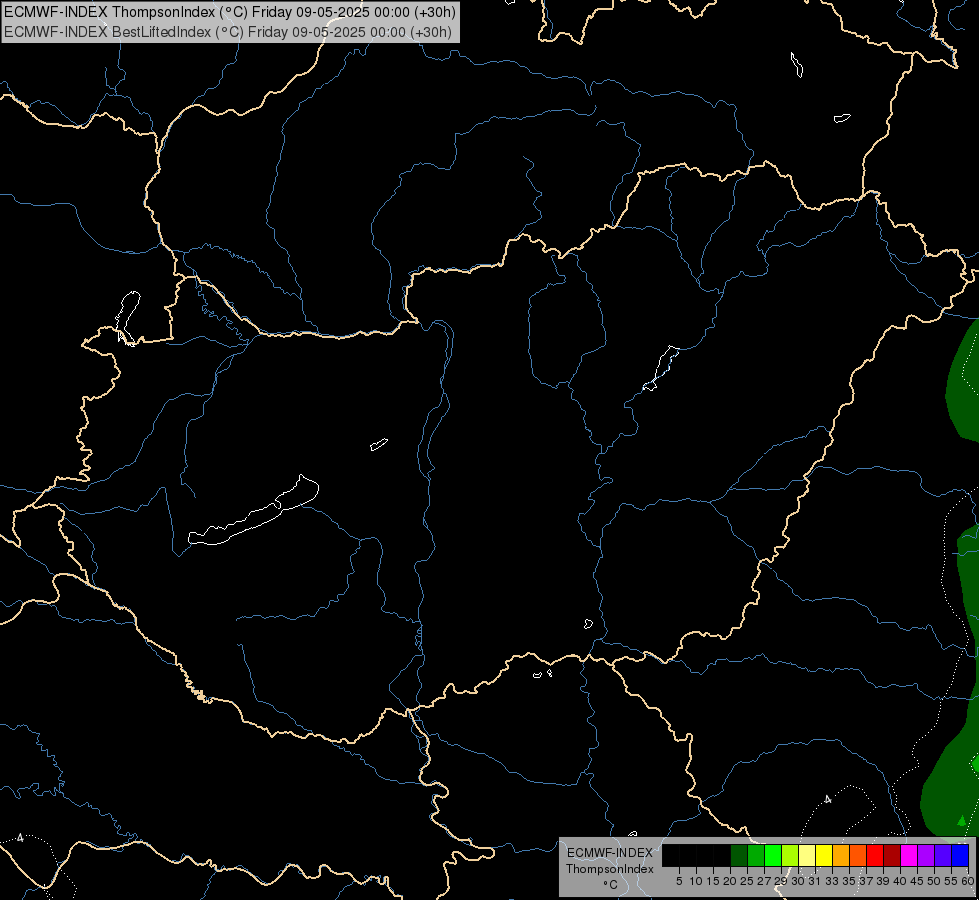The image size is (979, 900).
Task: Pick the blue 55–60 legend swatch
Action: pyautogui.click(x=960, y=856)
